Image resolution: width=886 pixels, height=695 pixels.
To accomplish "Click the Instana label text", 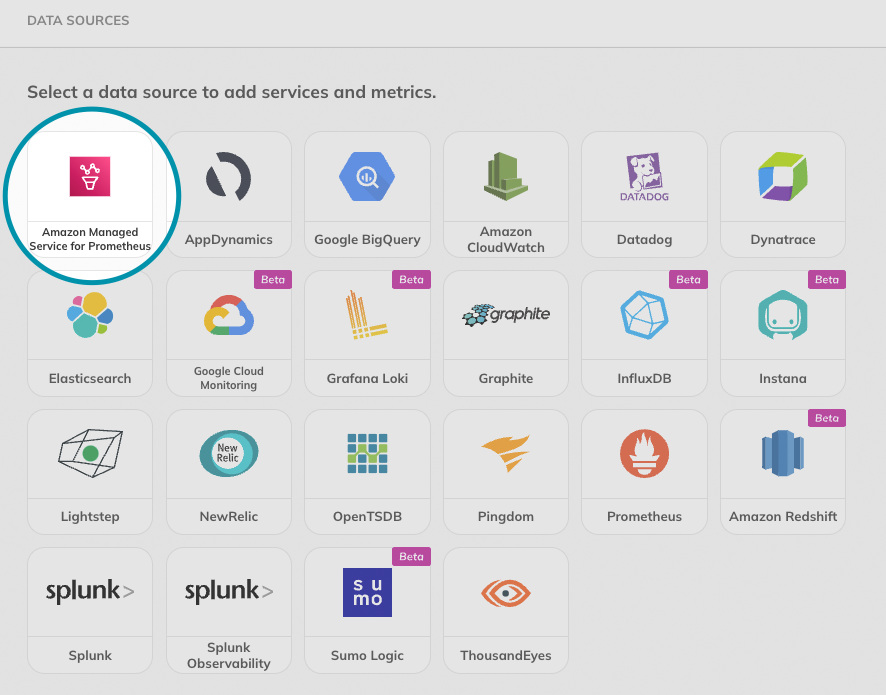I will click(x=783, y=378).
